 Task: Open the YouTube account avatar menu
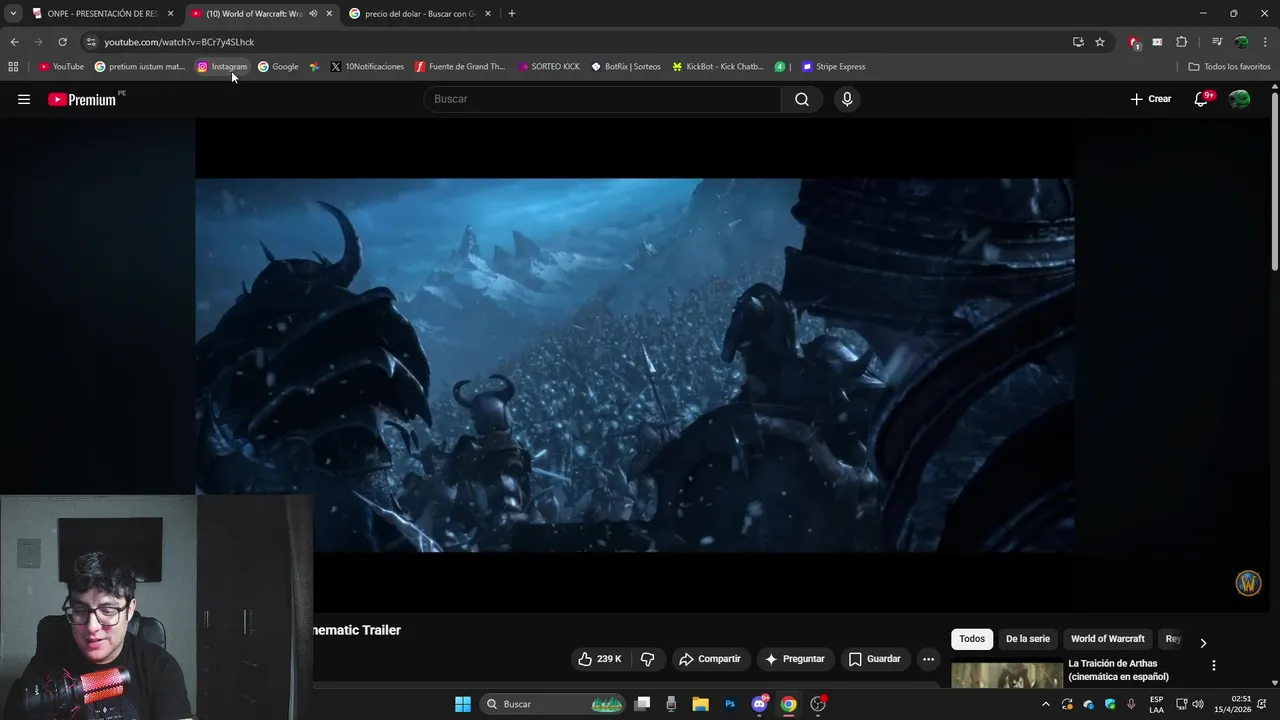click(1240, 99)
